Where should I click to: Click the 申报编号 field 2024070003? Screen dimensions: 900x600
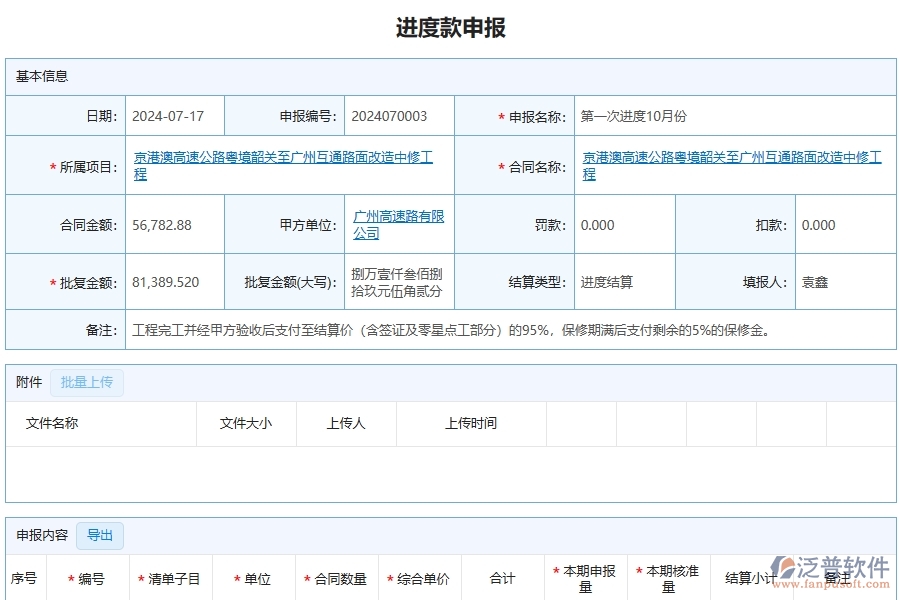click(389, 115)
